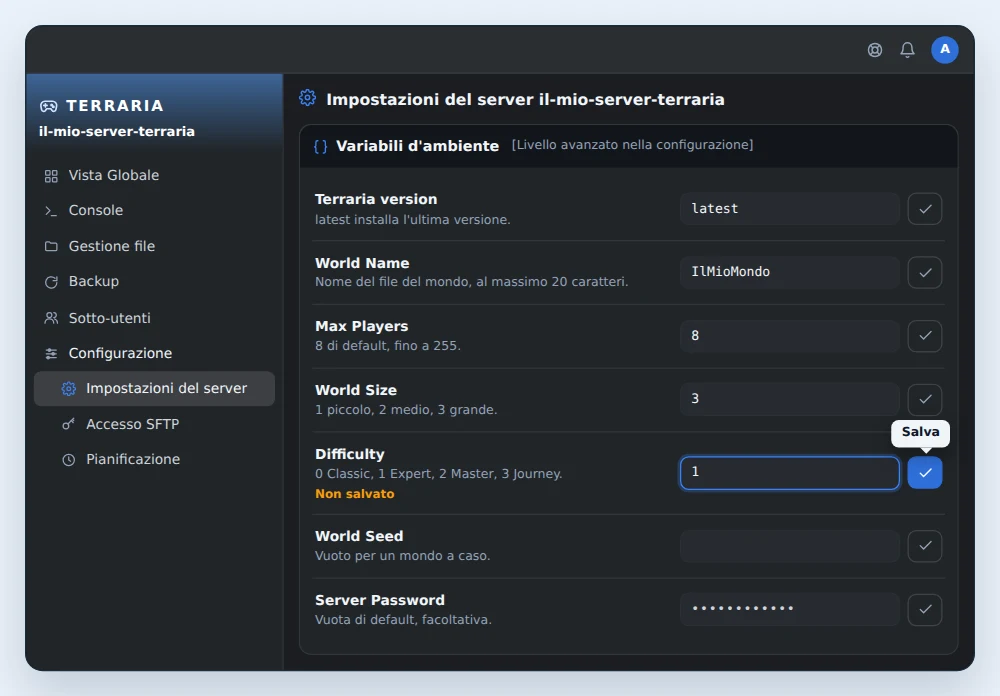
Task: Click the Vista Globale grid icon
Action: coord(51,176)
